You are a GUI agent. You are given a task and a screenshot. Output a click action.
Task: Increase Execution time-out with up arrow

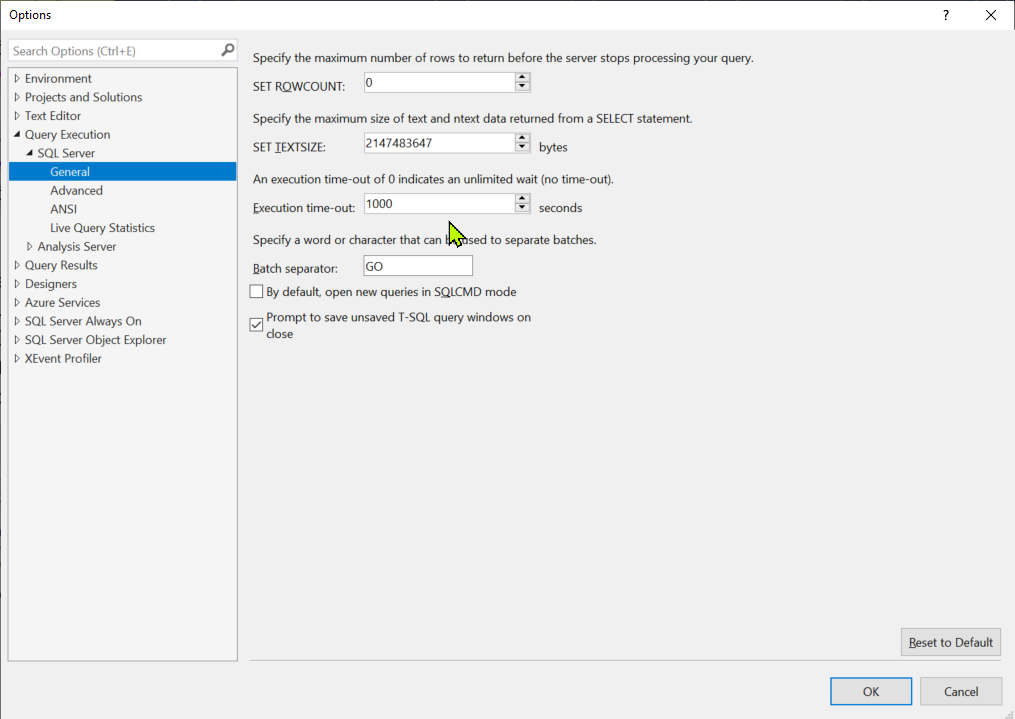click(x=522, y=198)
